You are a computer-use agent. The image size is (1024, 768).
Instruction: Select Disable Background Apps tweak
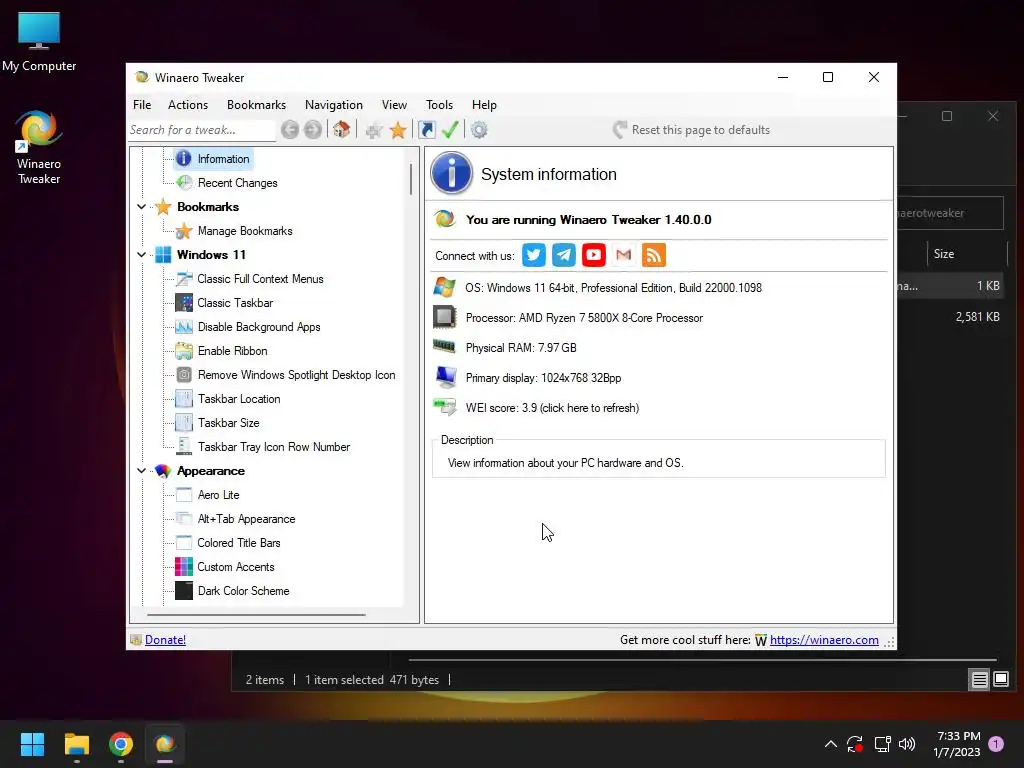coord(259,327)
